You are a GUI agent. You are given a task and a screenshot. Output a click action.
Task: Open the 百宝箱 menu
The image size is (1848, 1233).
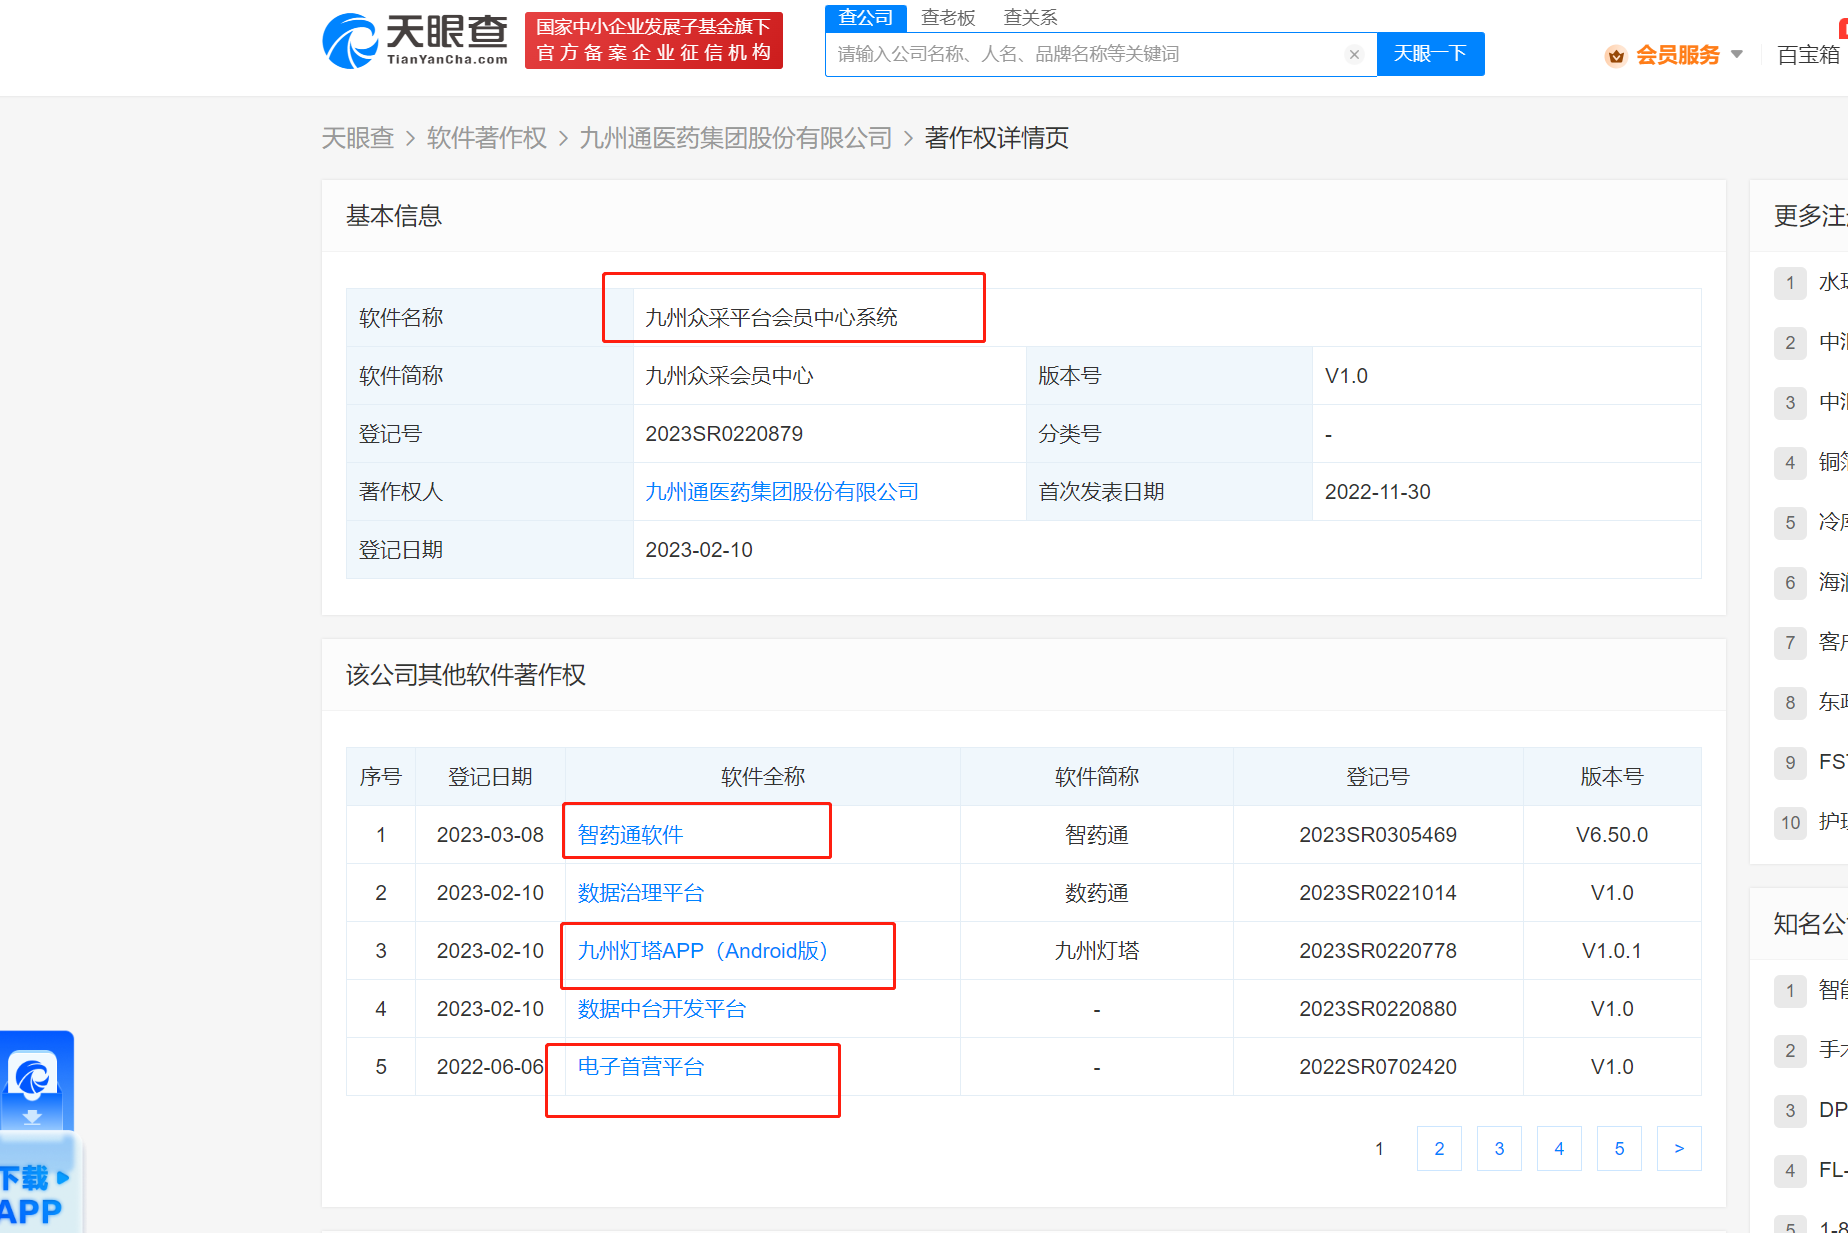click(1808, 55)
